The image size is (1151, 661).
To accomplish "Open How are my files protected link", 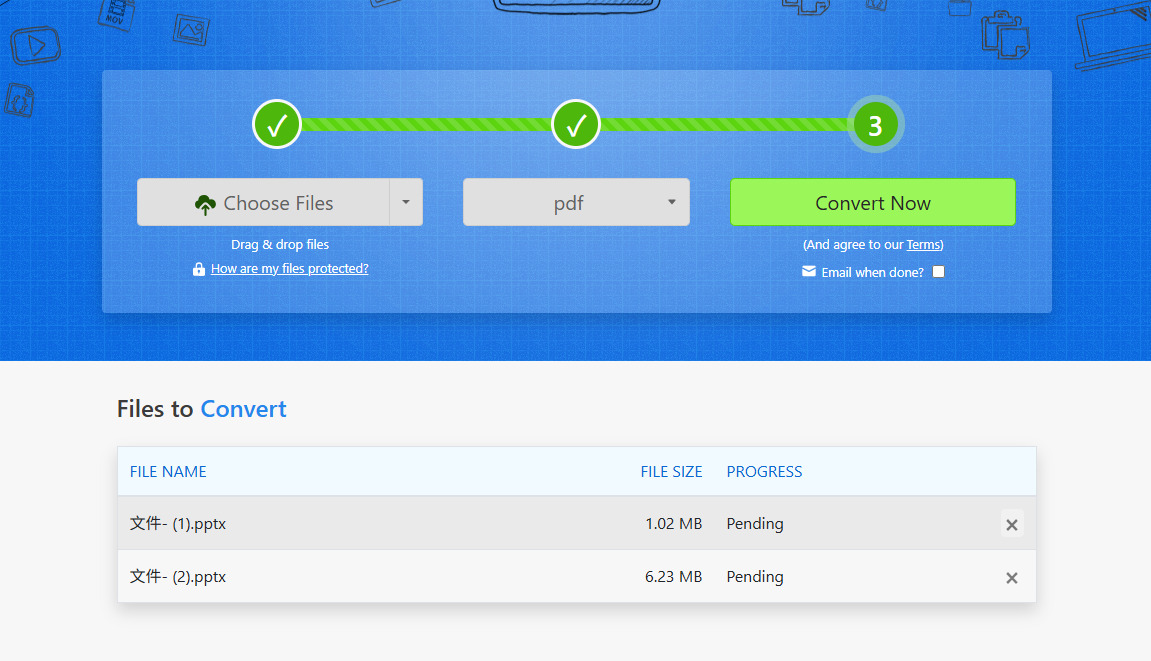I will click(289, 269).
